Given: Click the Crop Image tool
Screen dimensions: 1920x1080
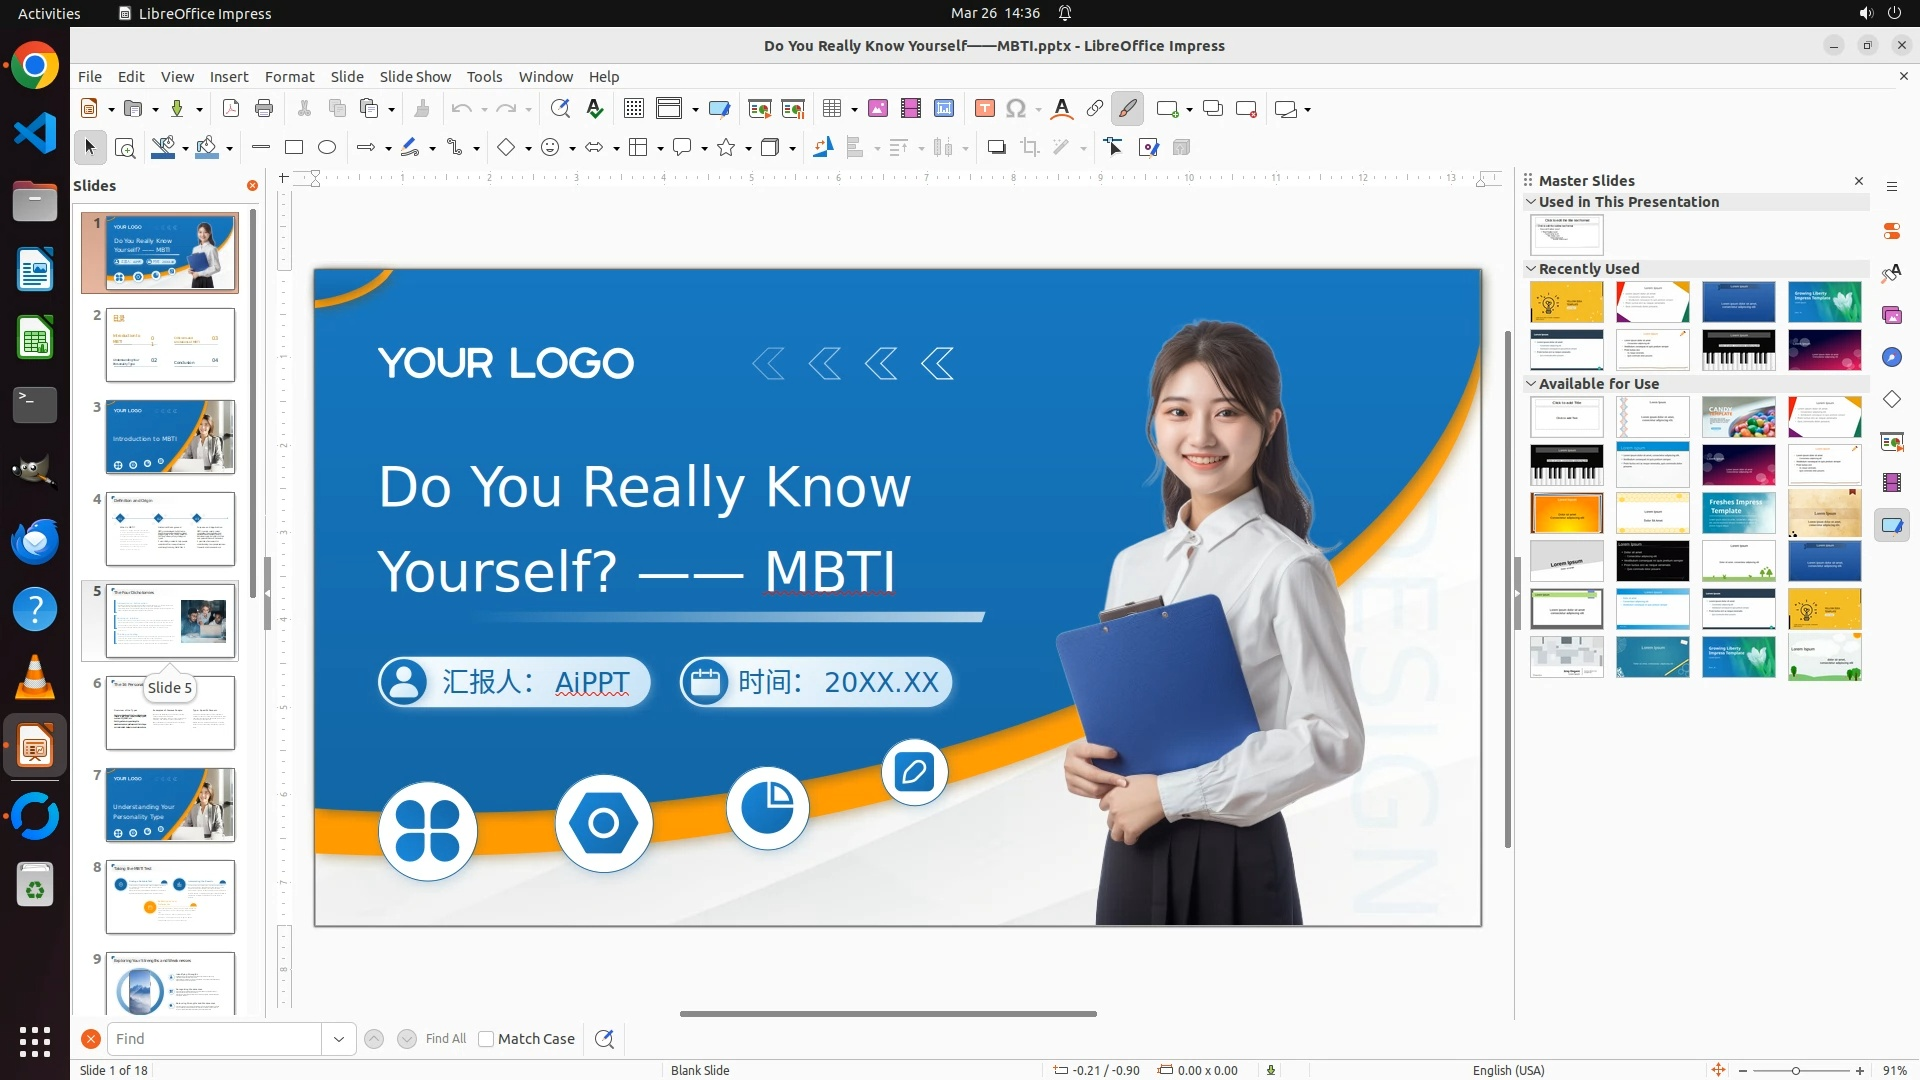Looking at the screenshot, I should point(1030,148).
